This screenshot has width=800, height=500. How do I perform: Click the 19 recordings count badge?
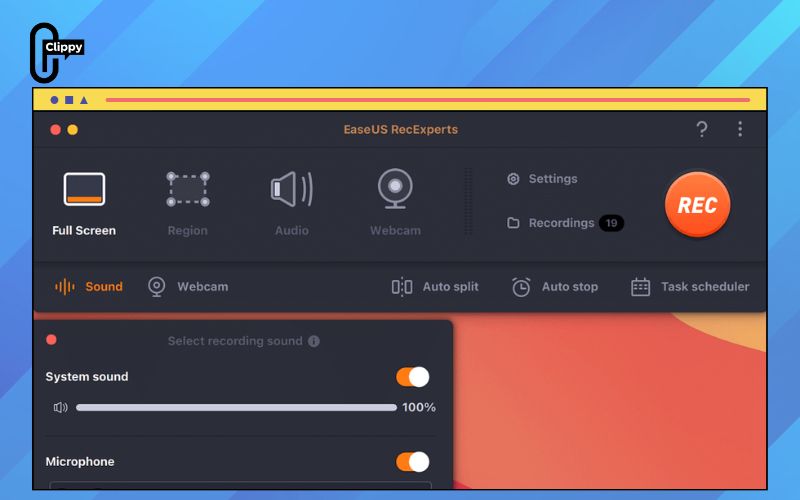tap(611, 223)
